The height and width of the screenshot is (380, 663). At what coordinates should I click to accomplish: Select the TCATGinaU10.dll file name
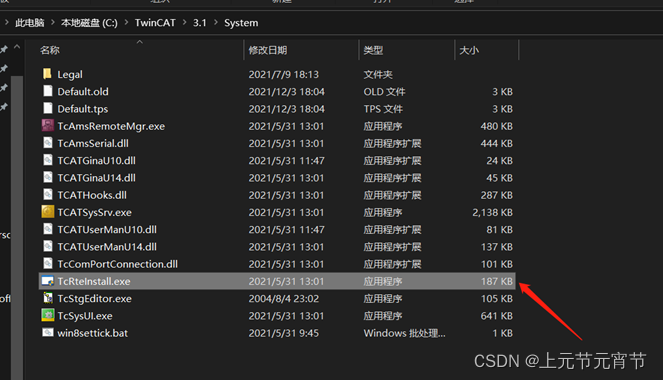(x=96, y=161)
